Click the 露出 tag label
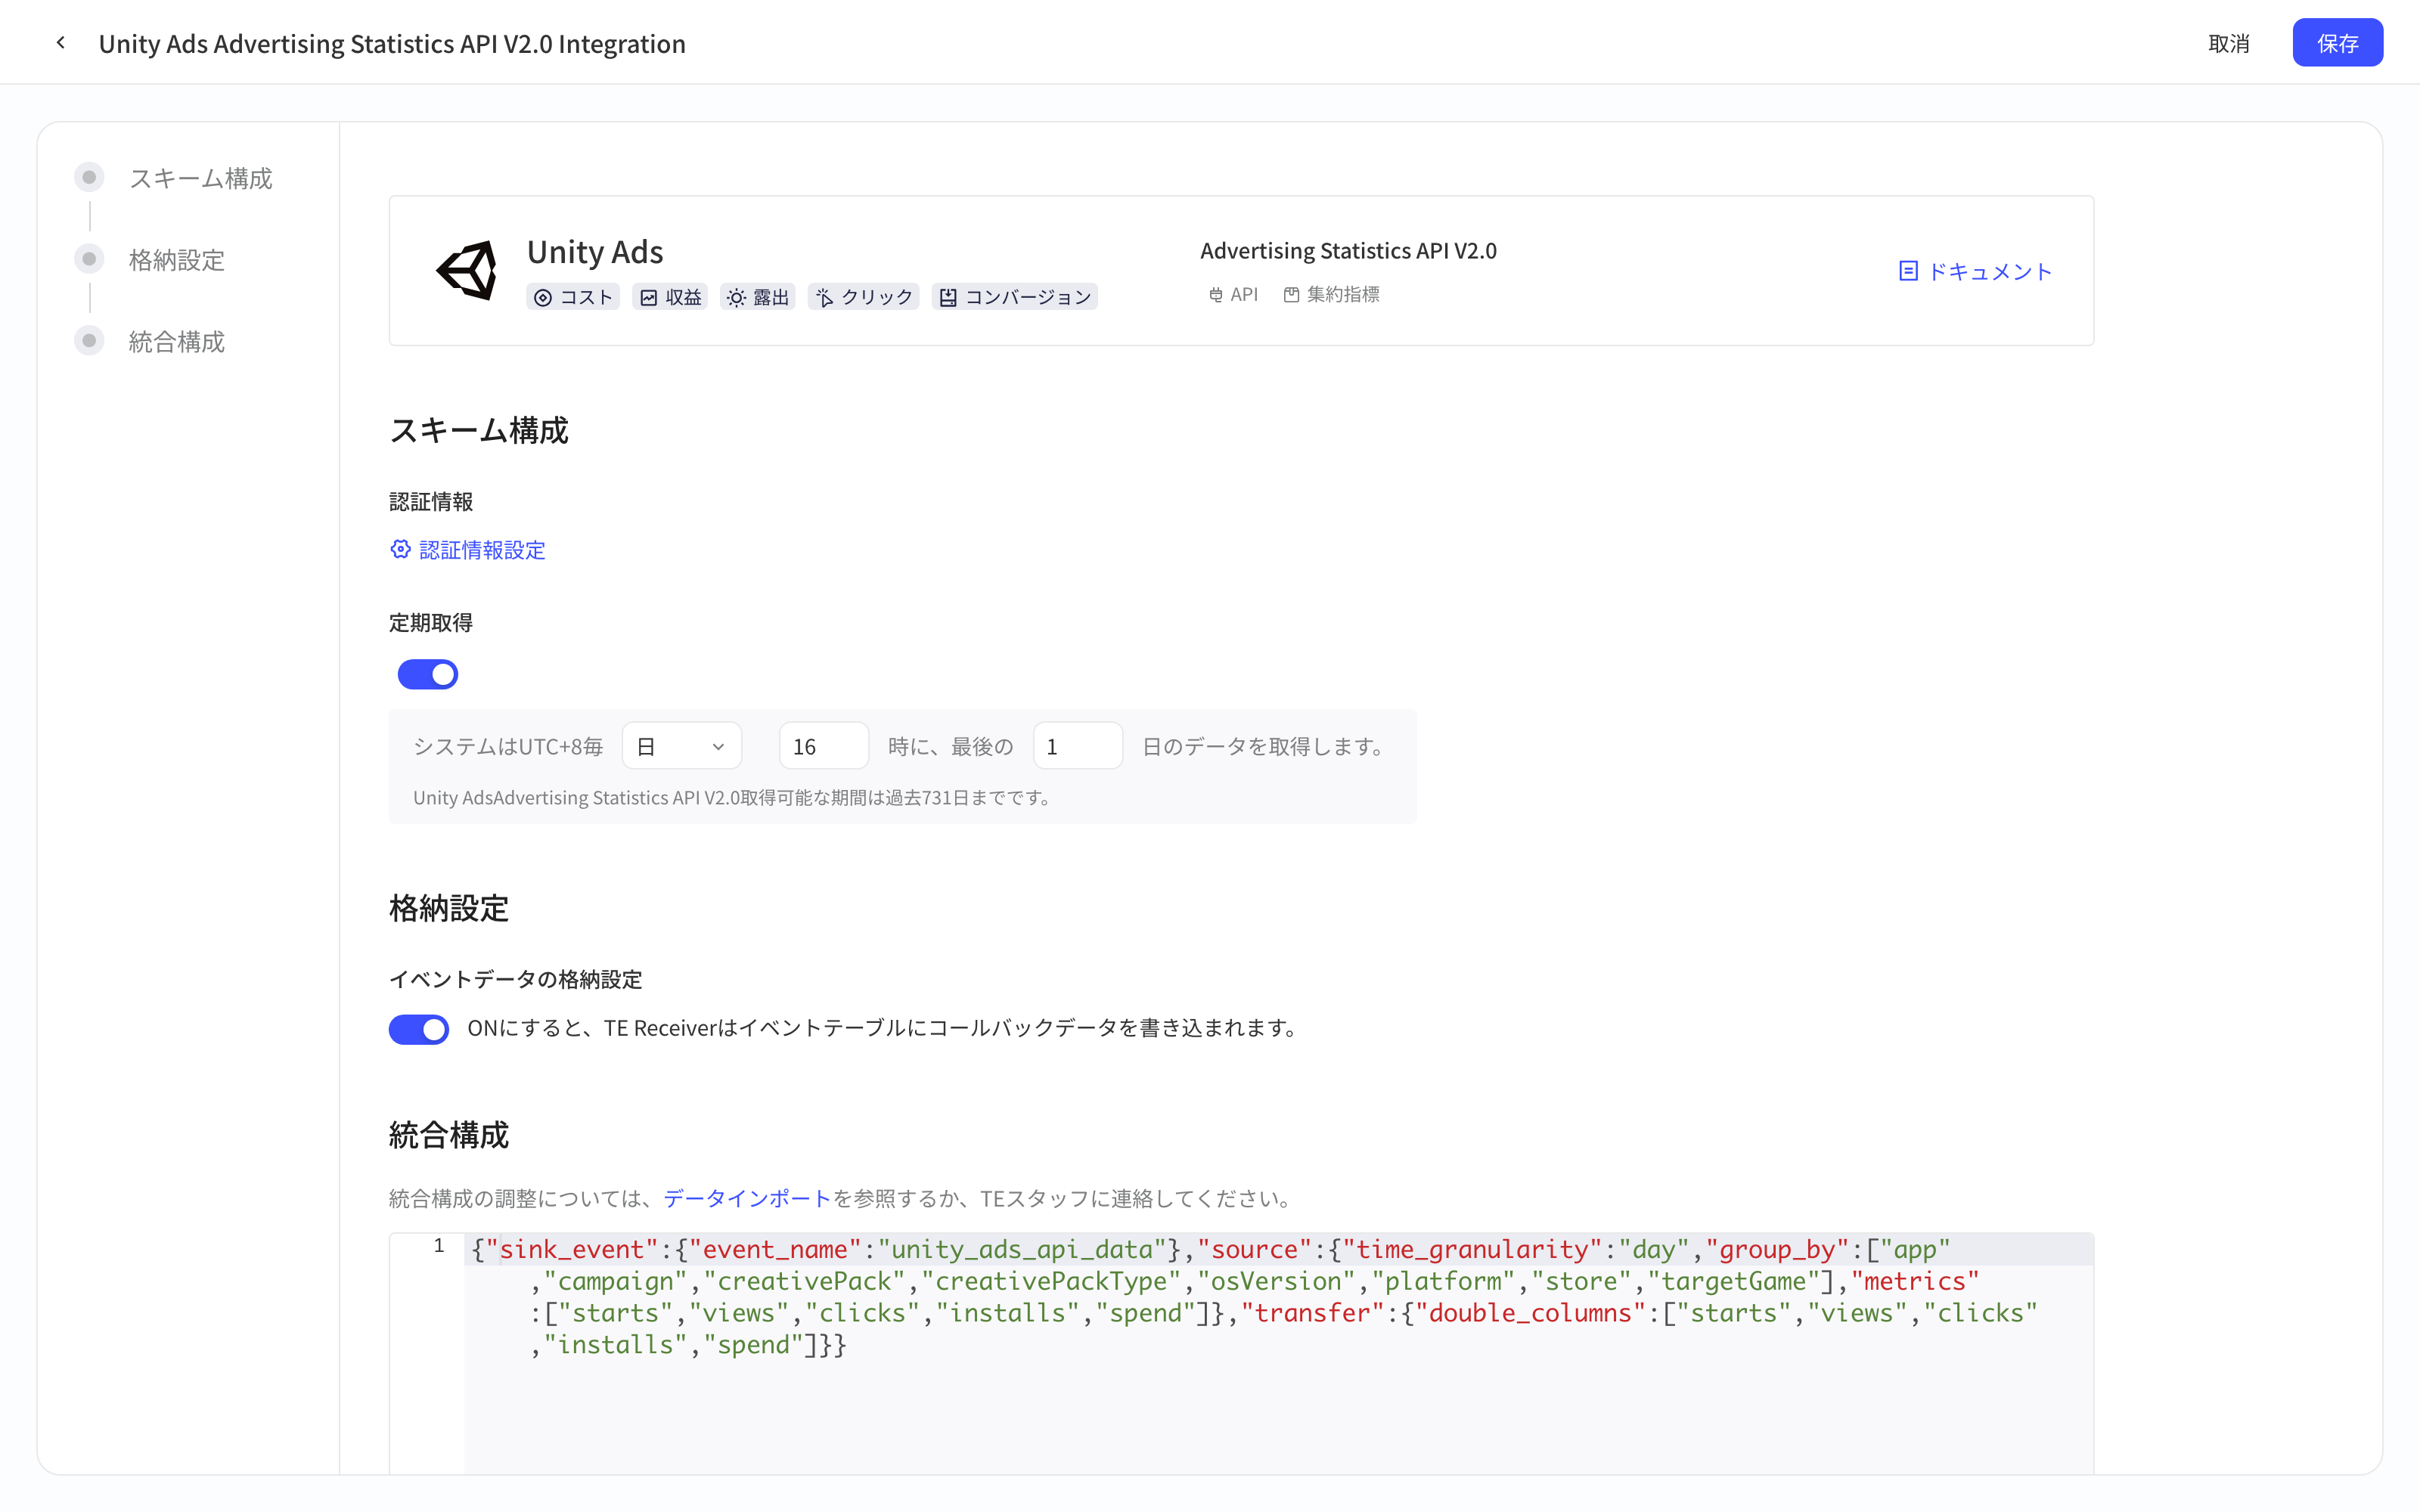The width and height of the screenshot is (2420, 1512). 771,298
